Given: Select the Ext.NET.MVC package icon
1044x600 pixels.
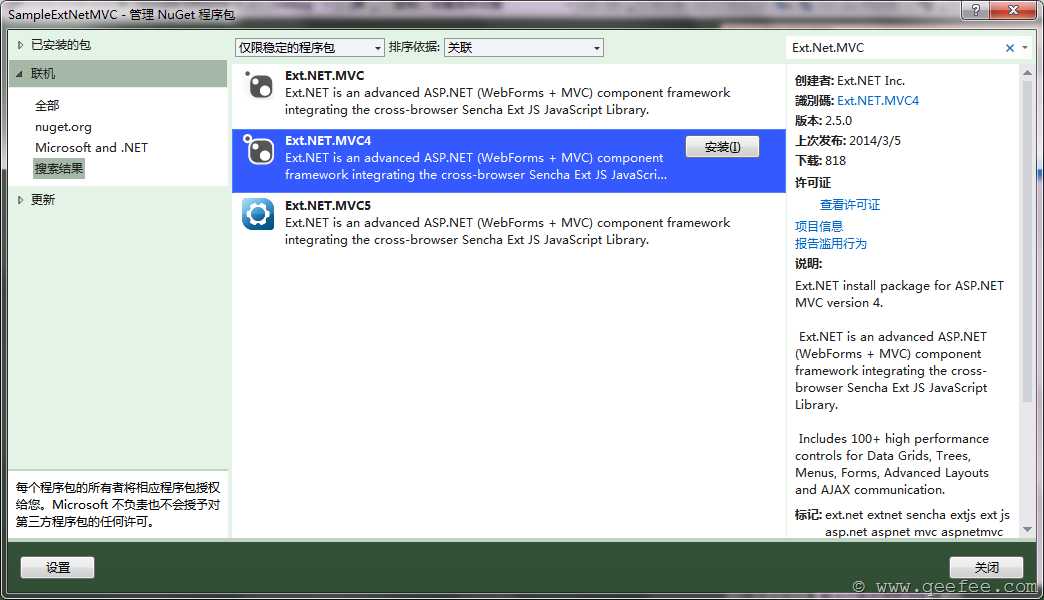Looking at the screenshot, I should [258, 85].
